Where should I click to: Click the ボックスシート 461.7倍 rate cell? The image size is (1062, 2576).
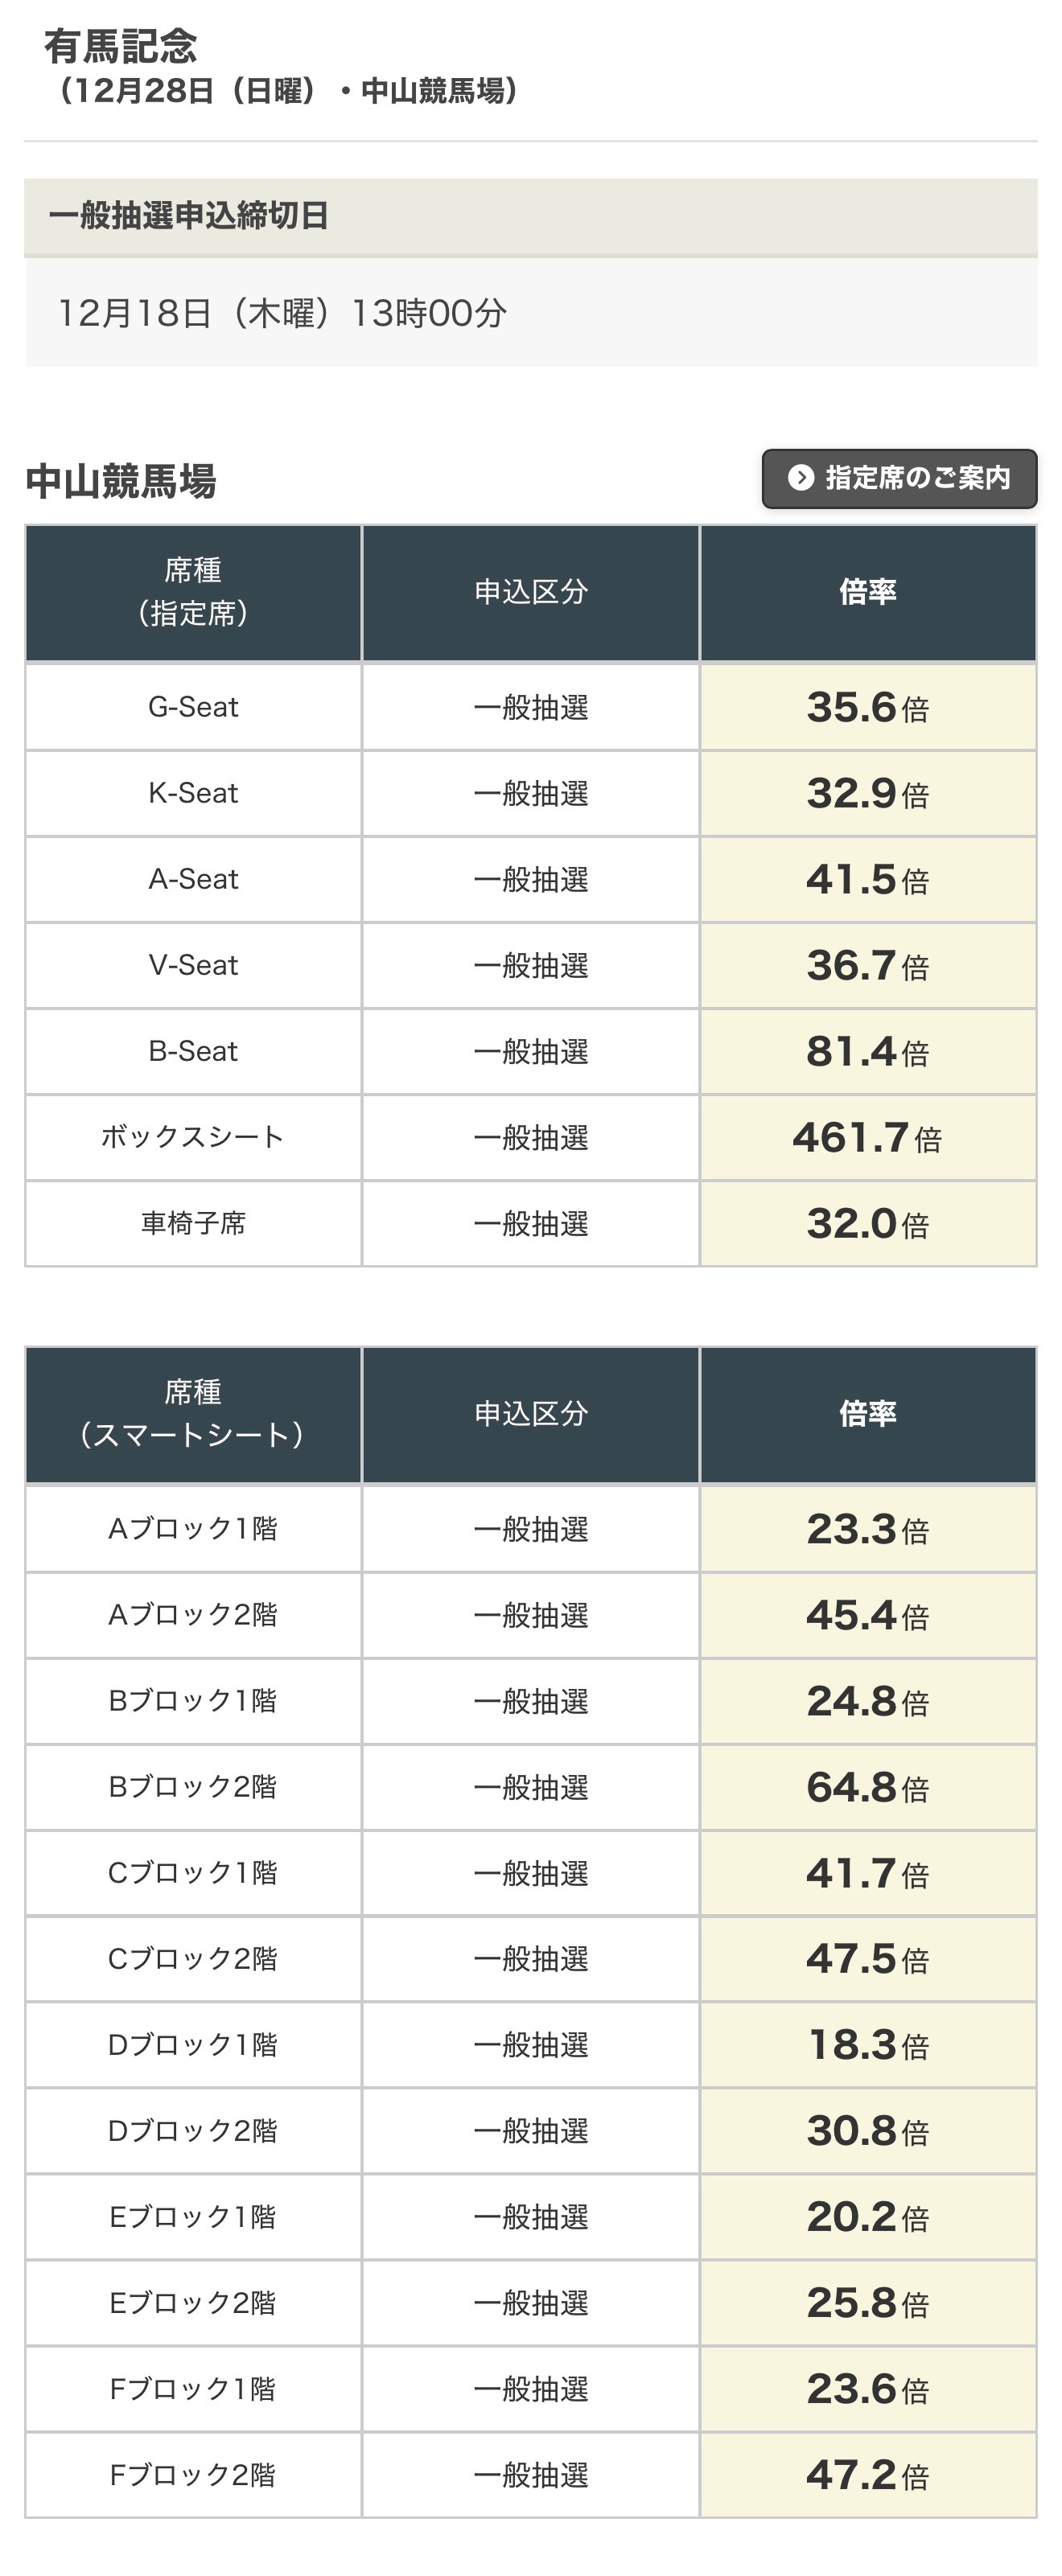(867, 1138)
